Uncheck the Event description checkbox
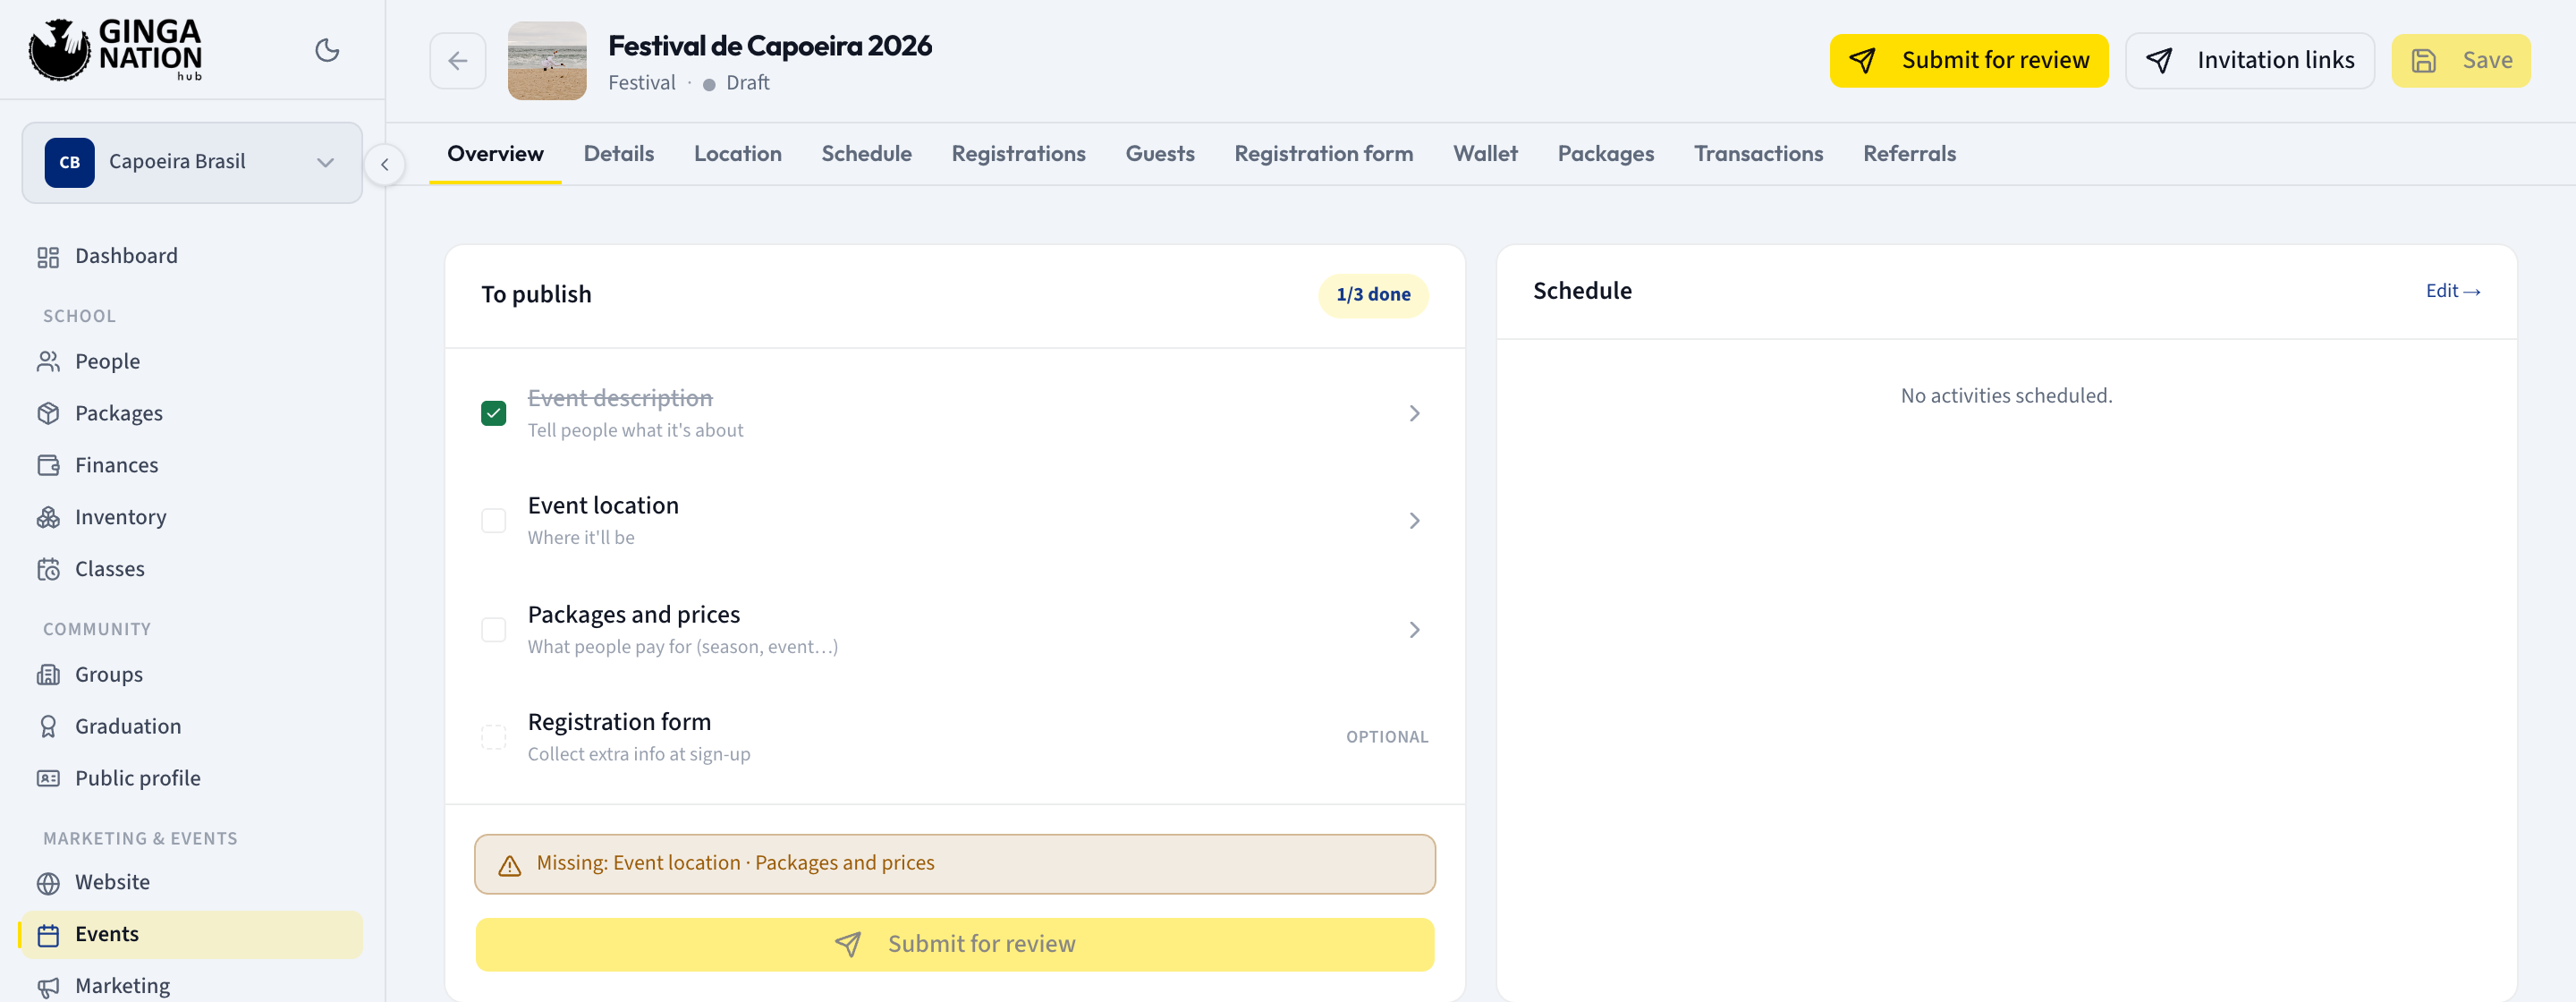The height and width of the screenshot is (1002, 2576). coord(494,413)
